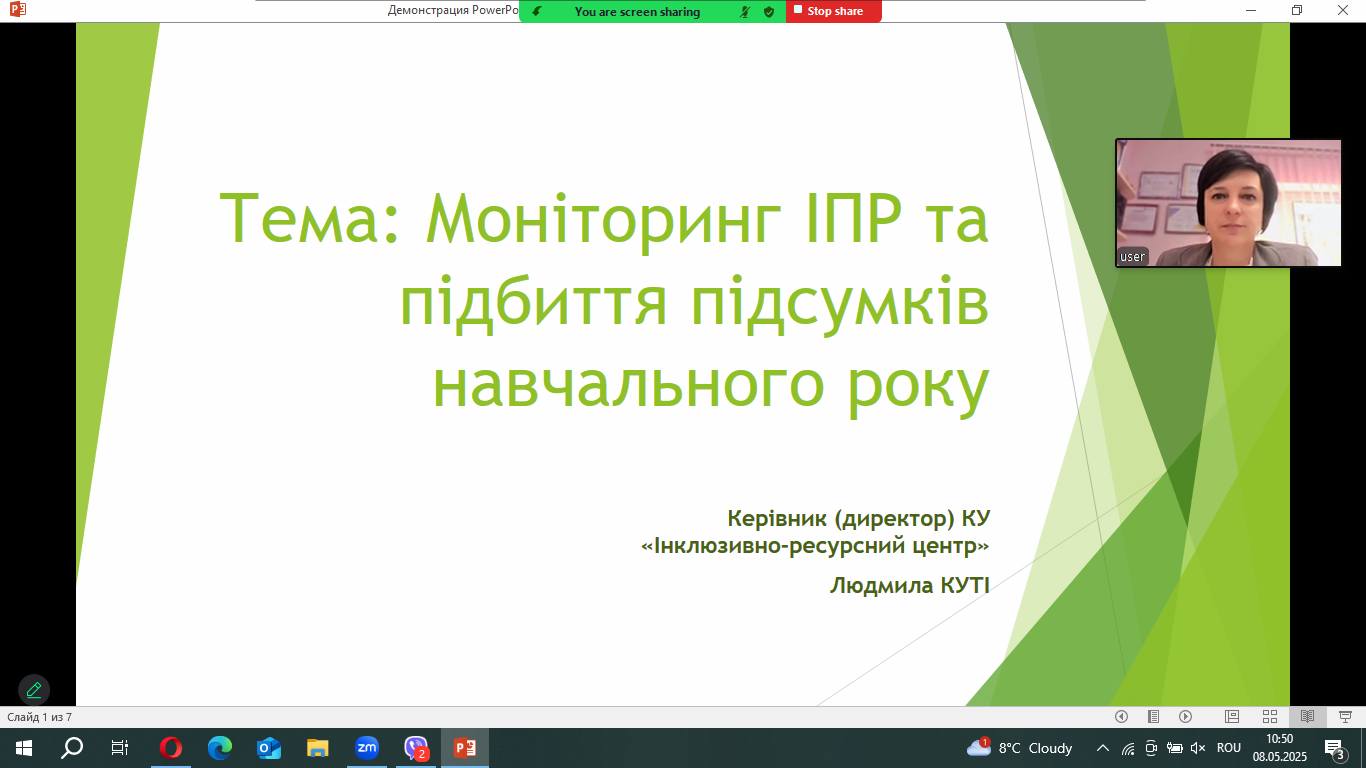
Task: Go to the previous slide
Action: (x=1121, y=716)
